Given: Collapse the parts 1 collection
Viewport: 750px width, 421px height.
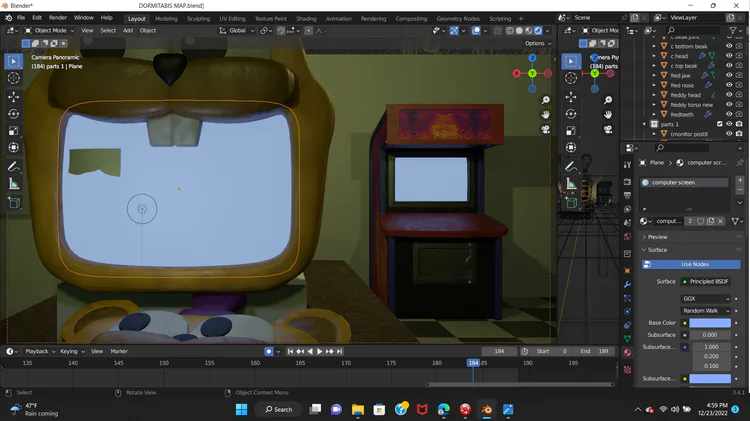Looking at the screenshot, I should coord(644,124).
